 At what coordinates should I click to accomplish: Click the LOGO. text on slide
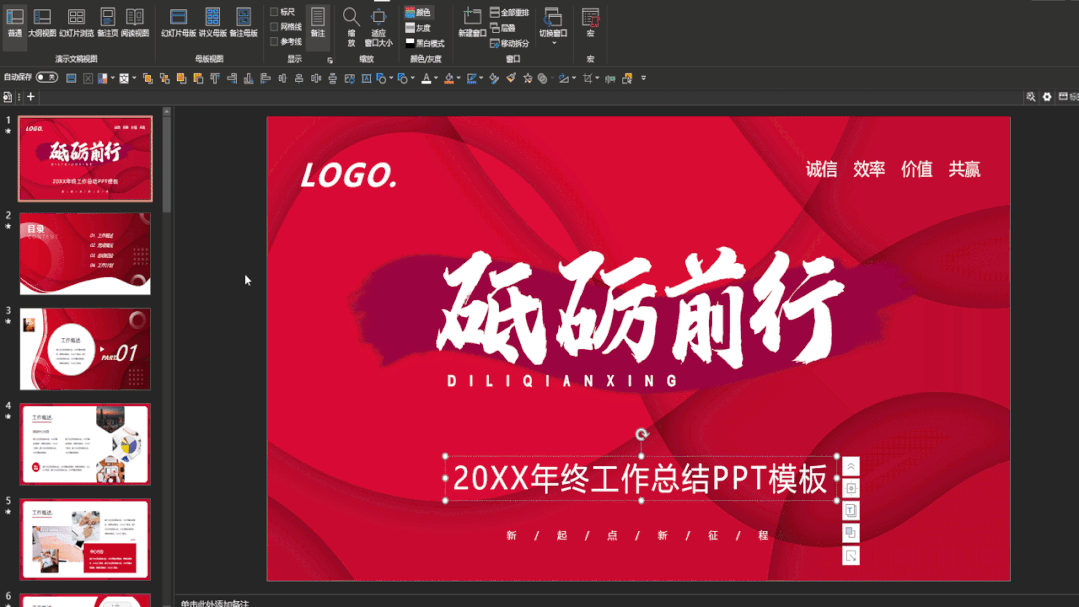[x=348, y=175]
